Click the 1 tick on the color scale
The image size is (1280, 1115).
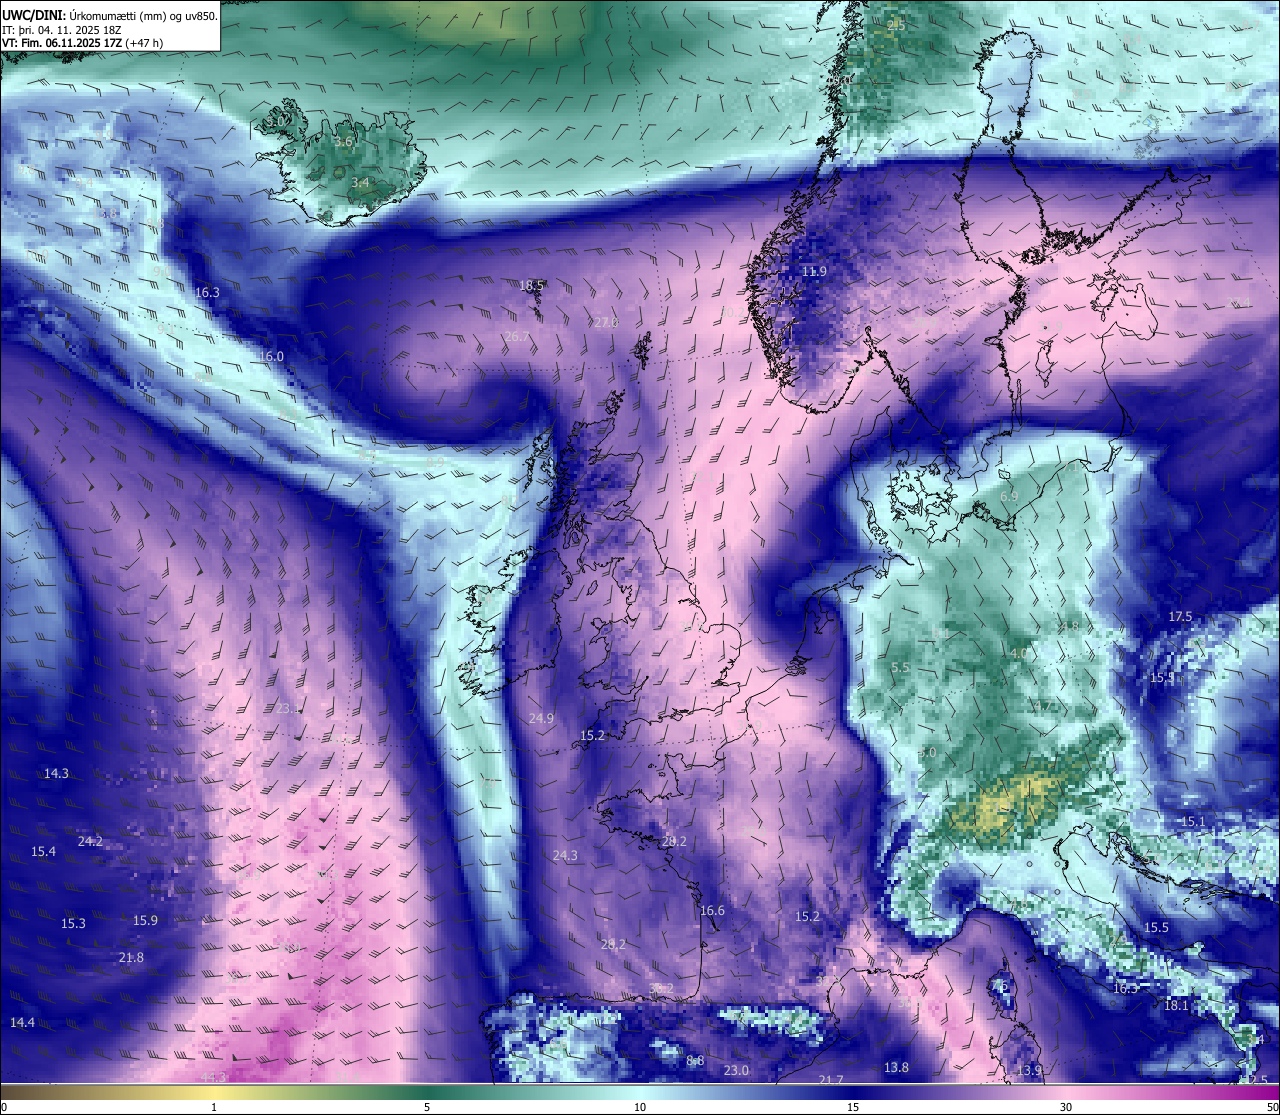pyautogui.click(x=214, y=1107)
